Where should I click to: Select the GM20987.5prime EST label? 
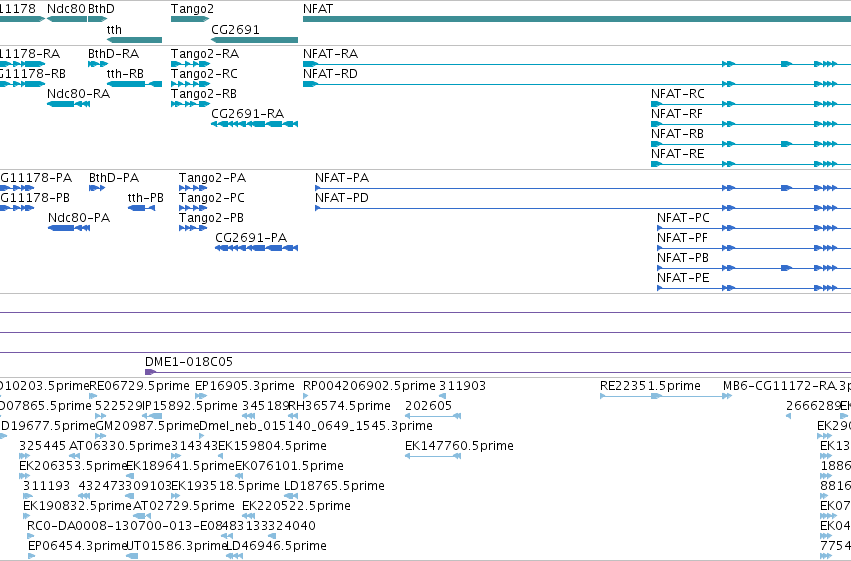click(147, 426)
